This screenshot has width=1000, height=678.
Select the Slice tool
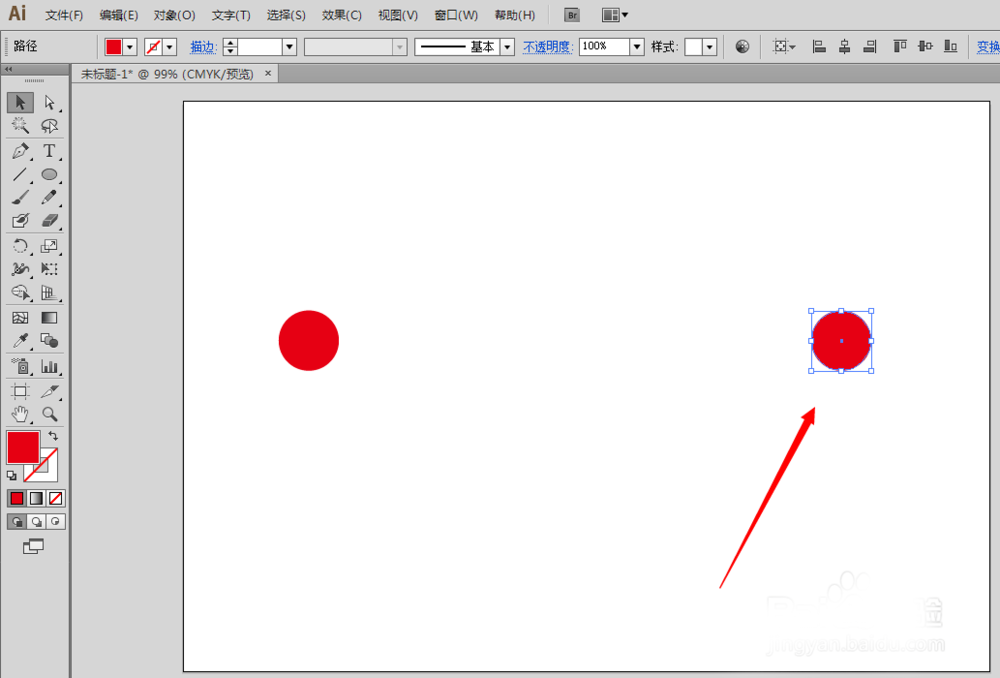point(49,391)
